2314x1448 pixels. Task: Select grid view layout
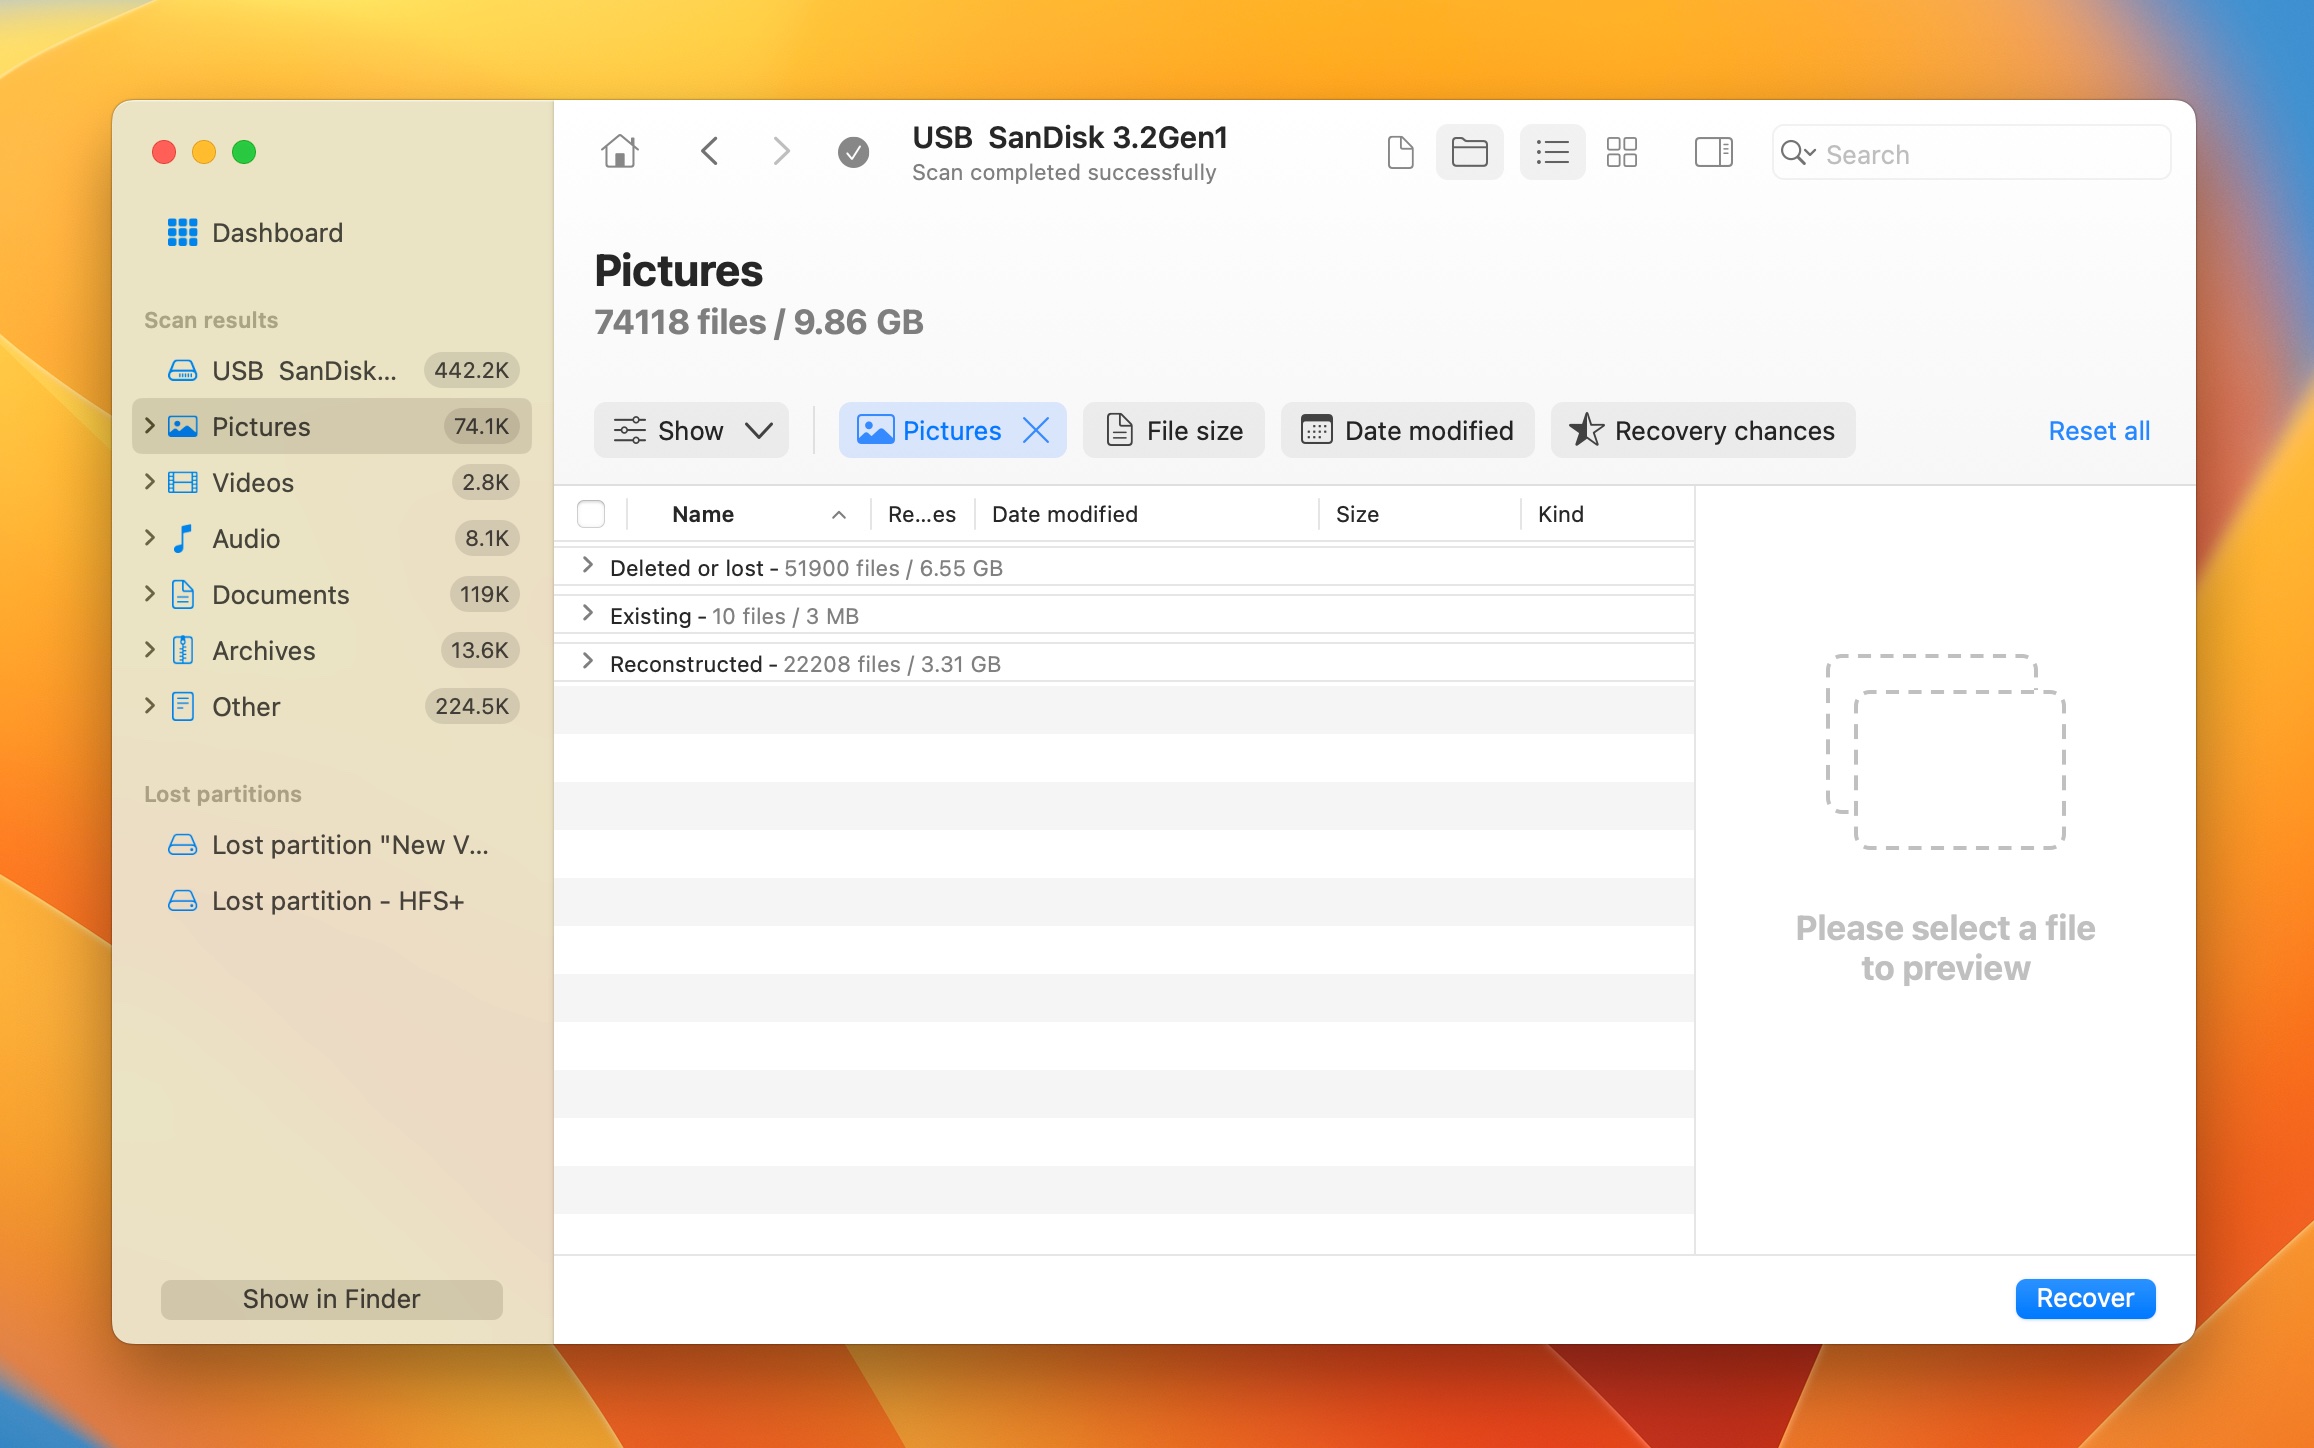click(1621, 152)
